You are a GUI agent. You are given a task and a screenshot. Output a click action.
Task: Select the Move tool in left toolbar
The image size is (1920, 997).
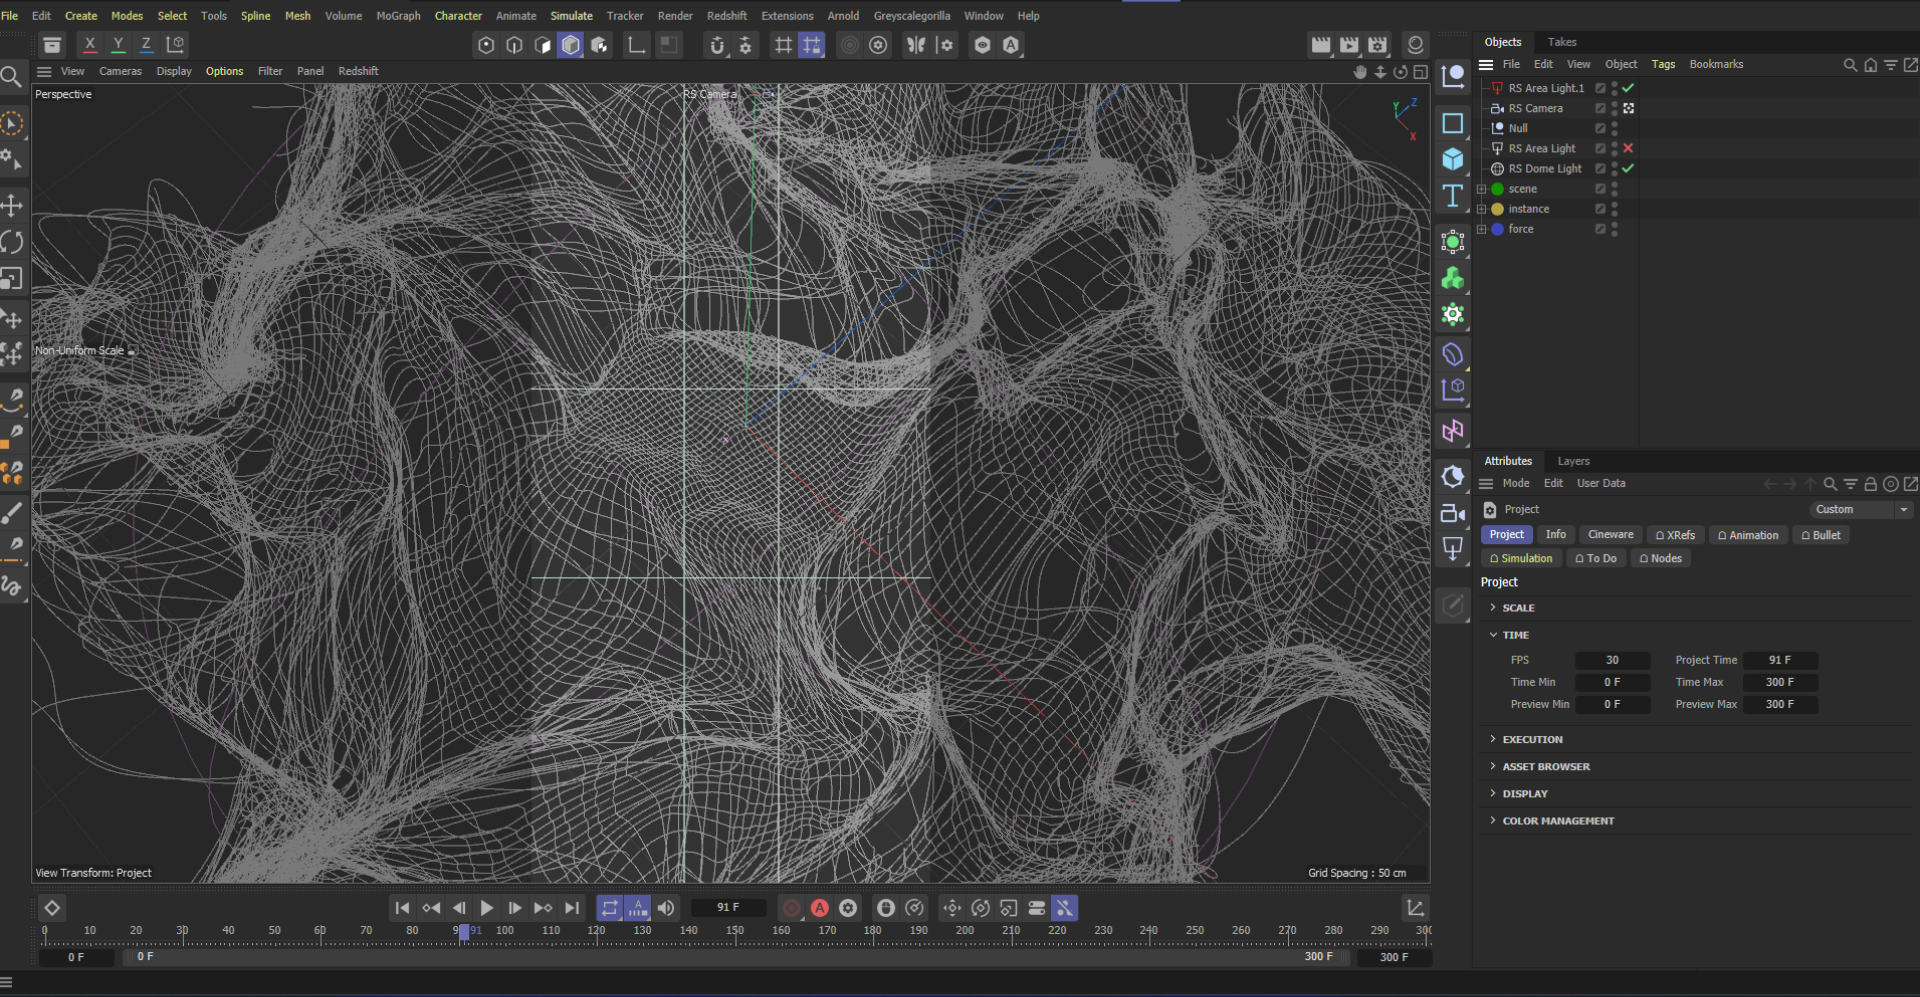12,206
